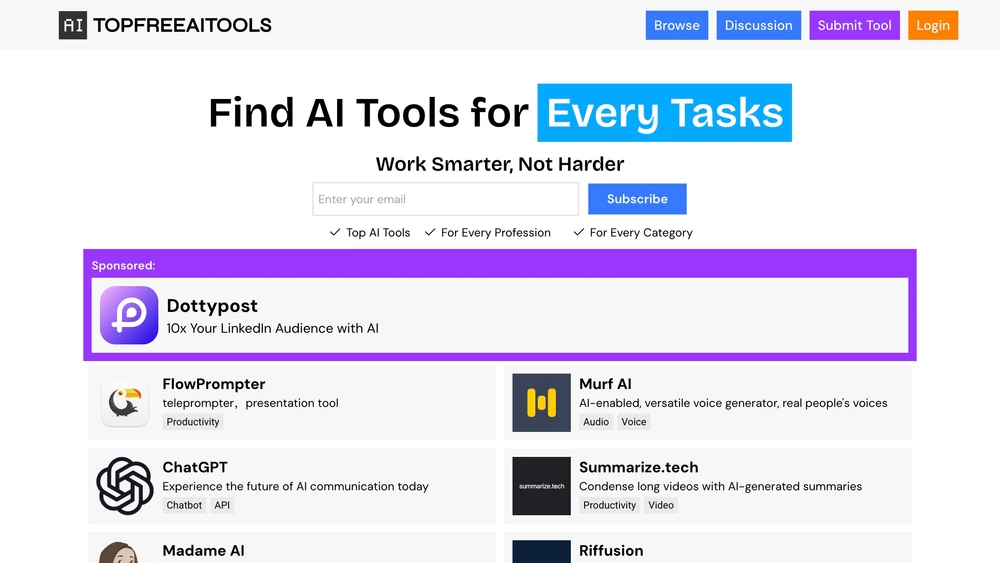The width and height of the screenshot is (1000, 563).
Task: Click Murf AI's voice generator description
Action: click(x=733, y=403)
